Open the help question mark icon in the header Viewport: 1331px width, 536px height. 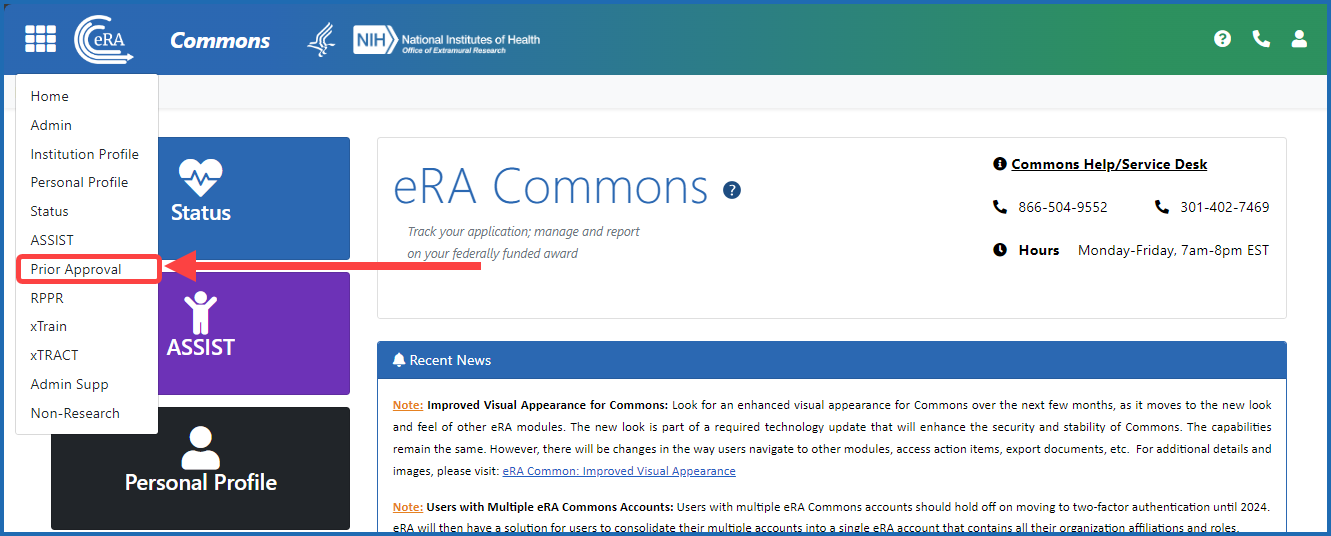click(x=1222, y=39)
